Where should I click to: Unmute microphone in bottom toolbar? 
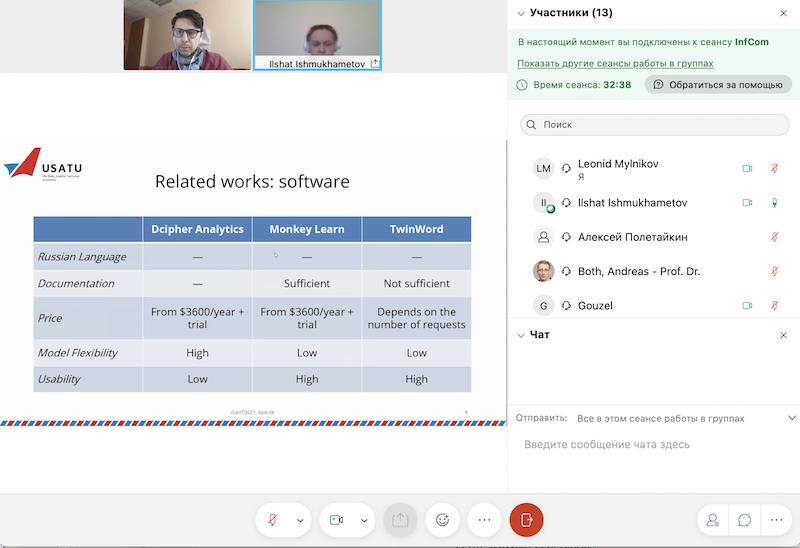pos(273,520)
